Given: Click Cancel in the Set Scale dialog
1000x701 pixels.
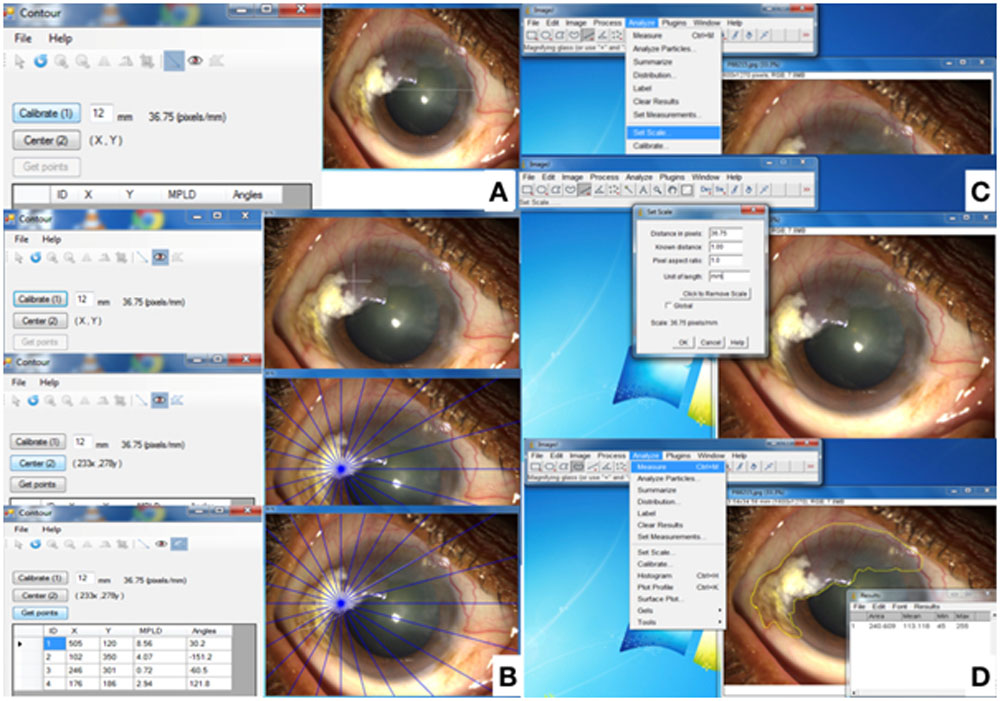Looking at the screenshot, I should (710, 343).
